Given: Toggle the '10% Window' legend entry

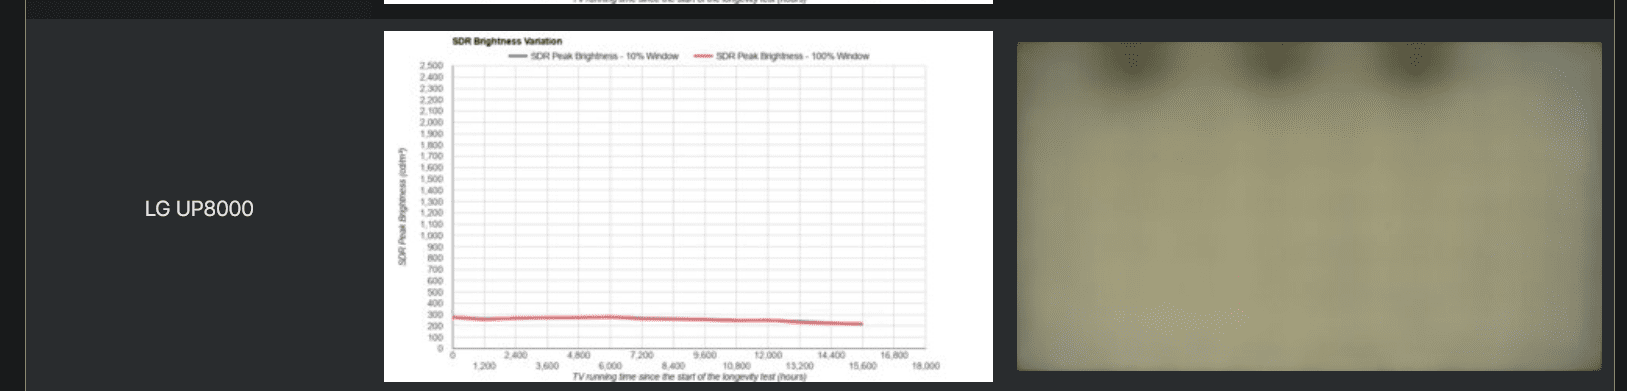Looking at the screenshot, I should coord(594,56).
